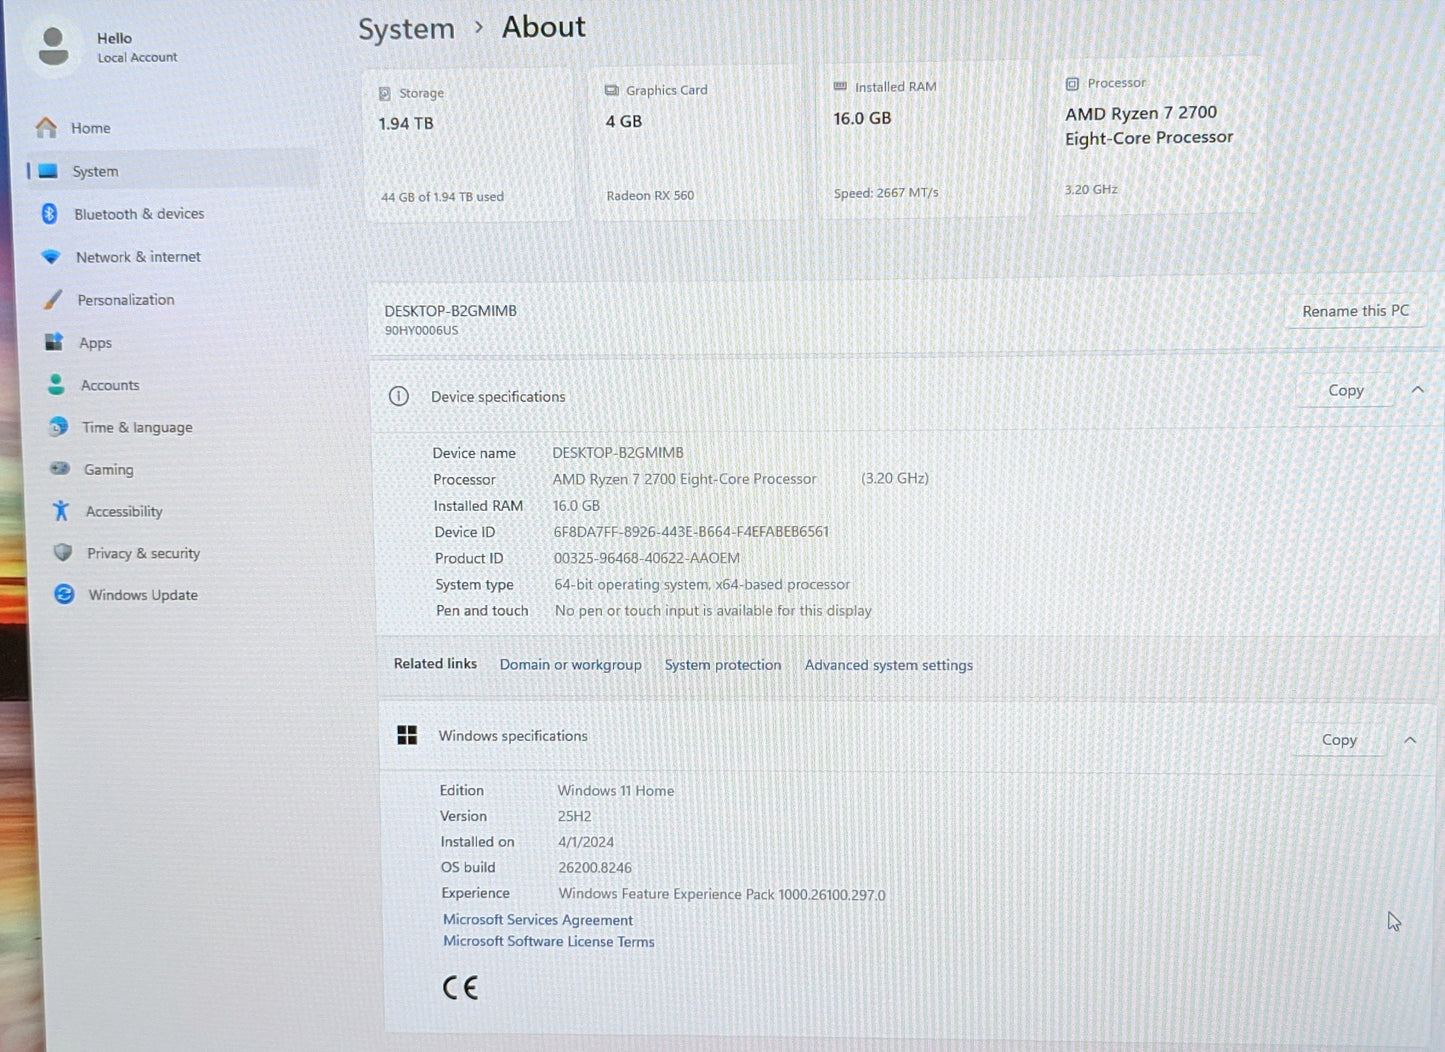The image size is (1445, 1052).
Task: Open Network & internet wifi icon
Action: [x=51, y=256]
